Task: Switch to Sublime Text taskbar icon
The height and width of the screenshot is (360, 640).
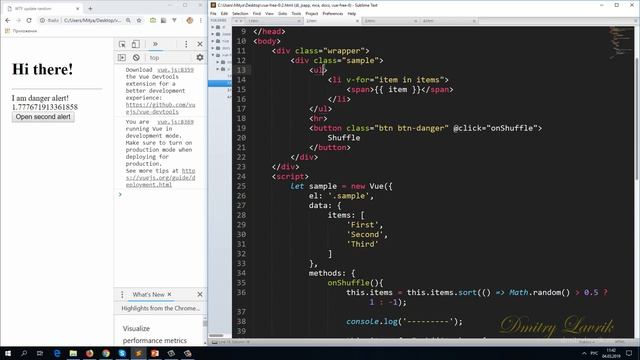Action: (138, 353)
